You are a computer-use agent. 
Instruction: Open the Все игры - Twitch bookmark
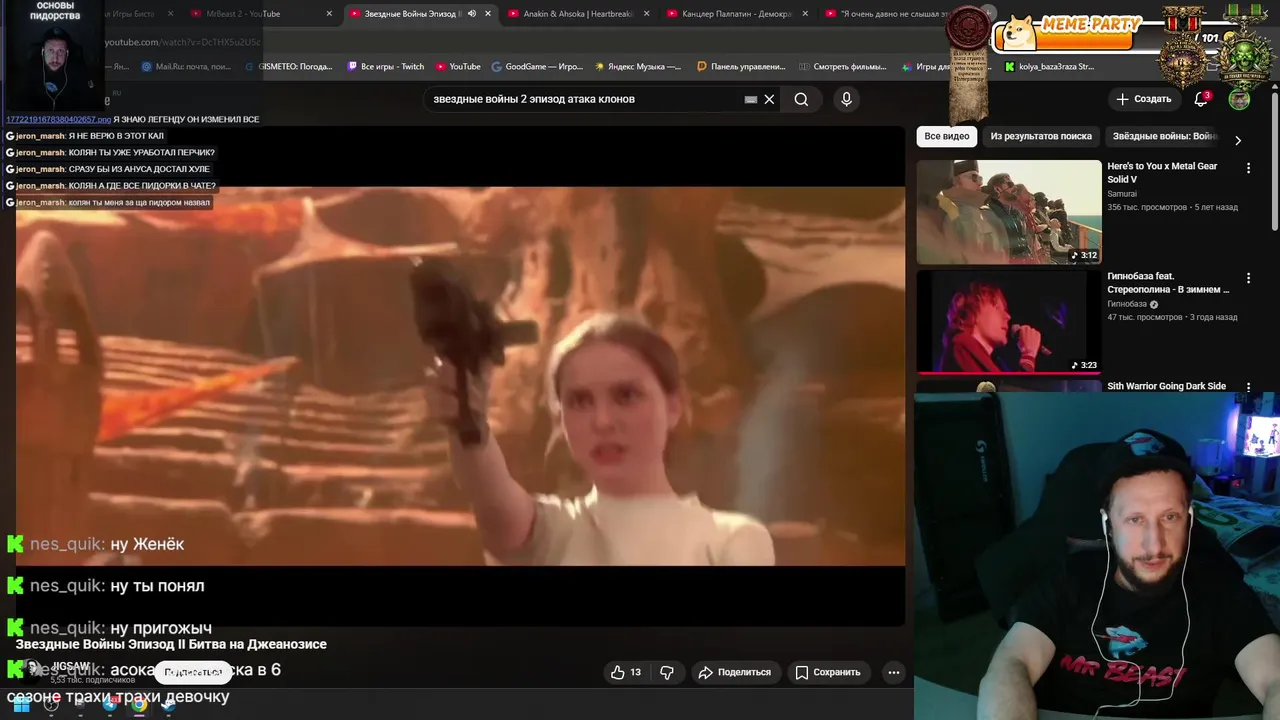tap(386, 67)
